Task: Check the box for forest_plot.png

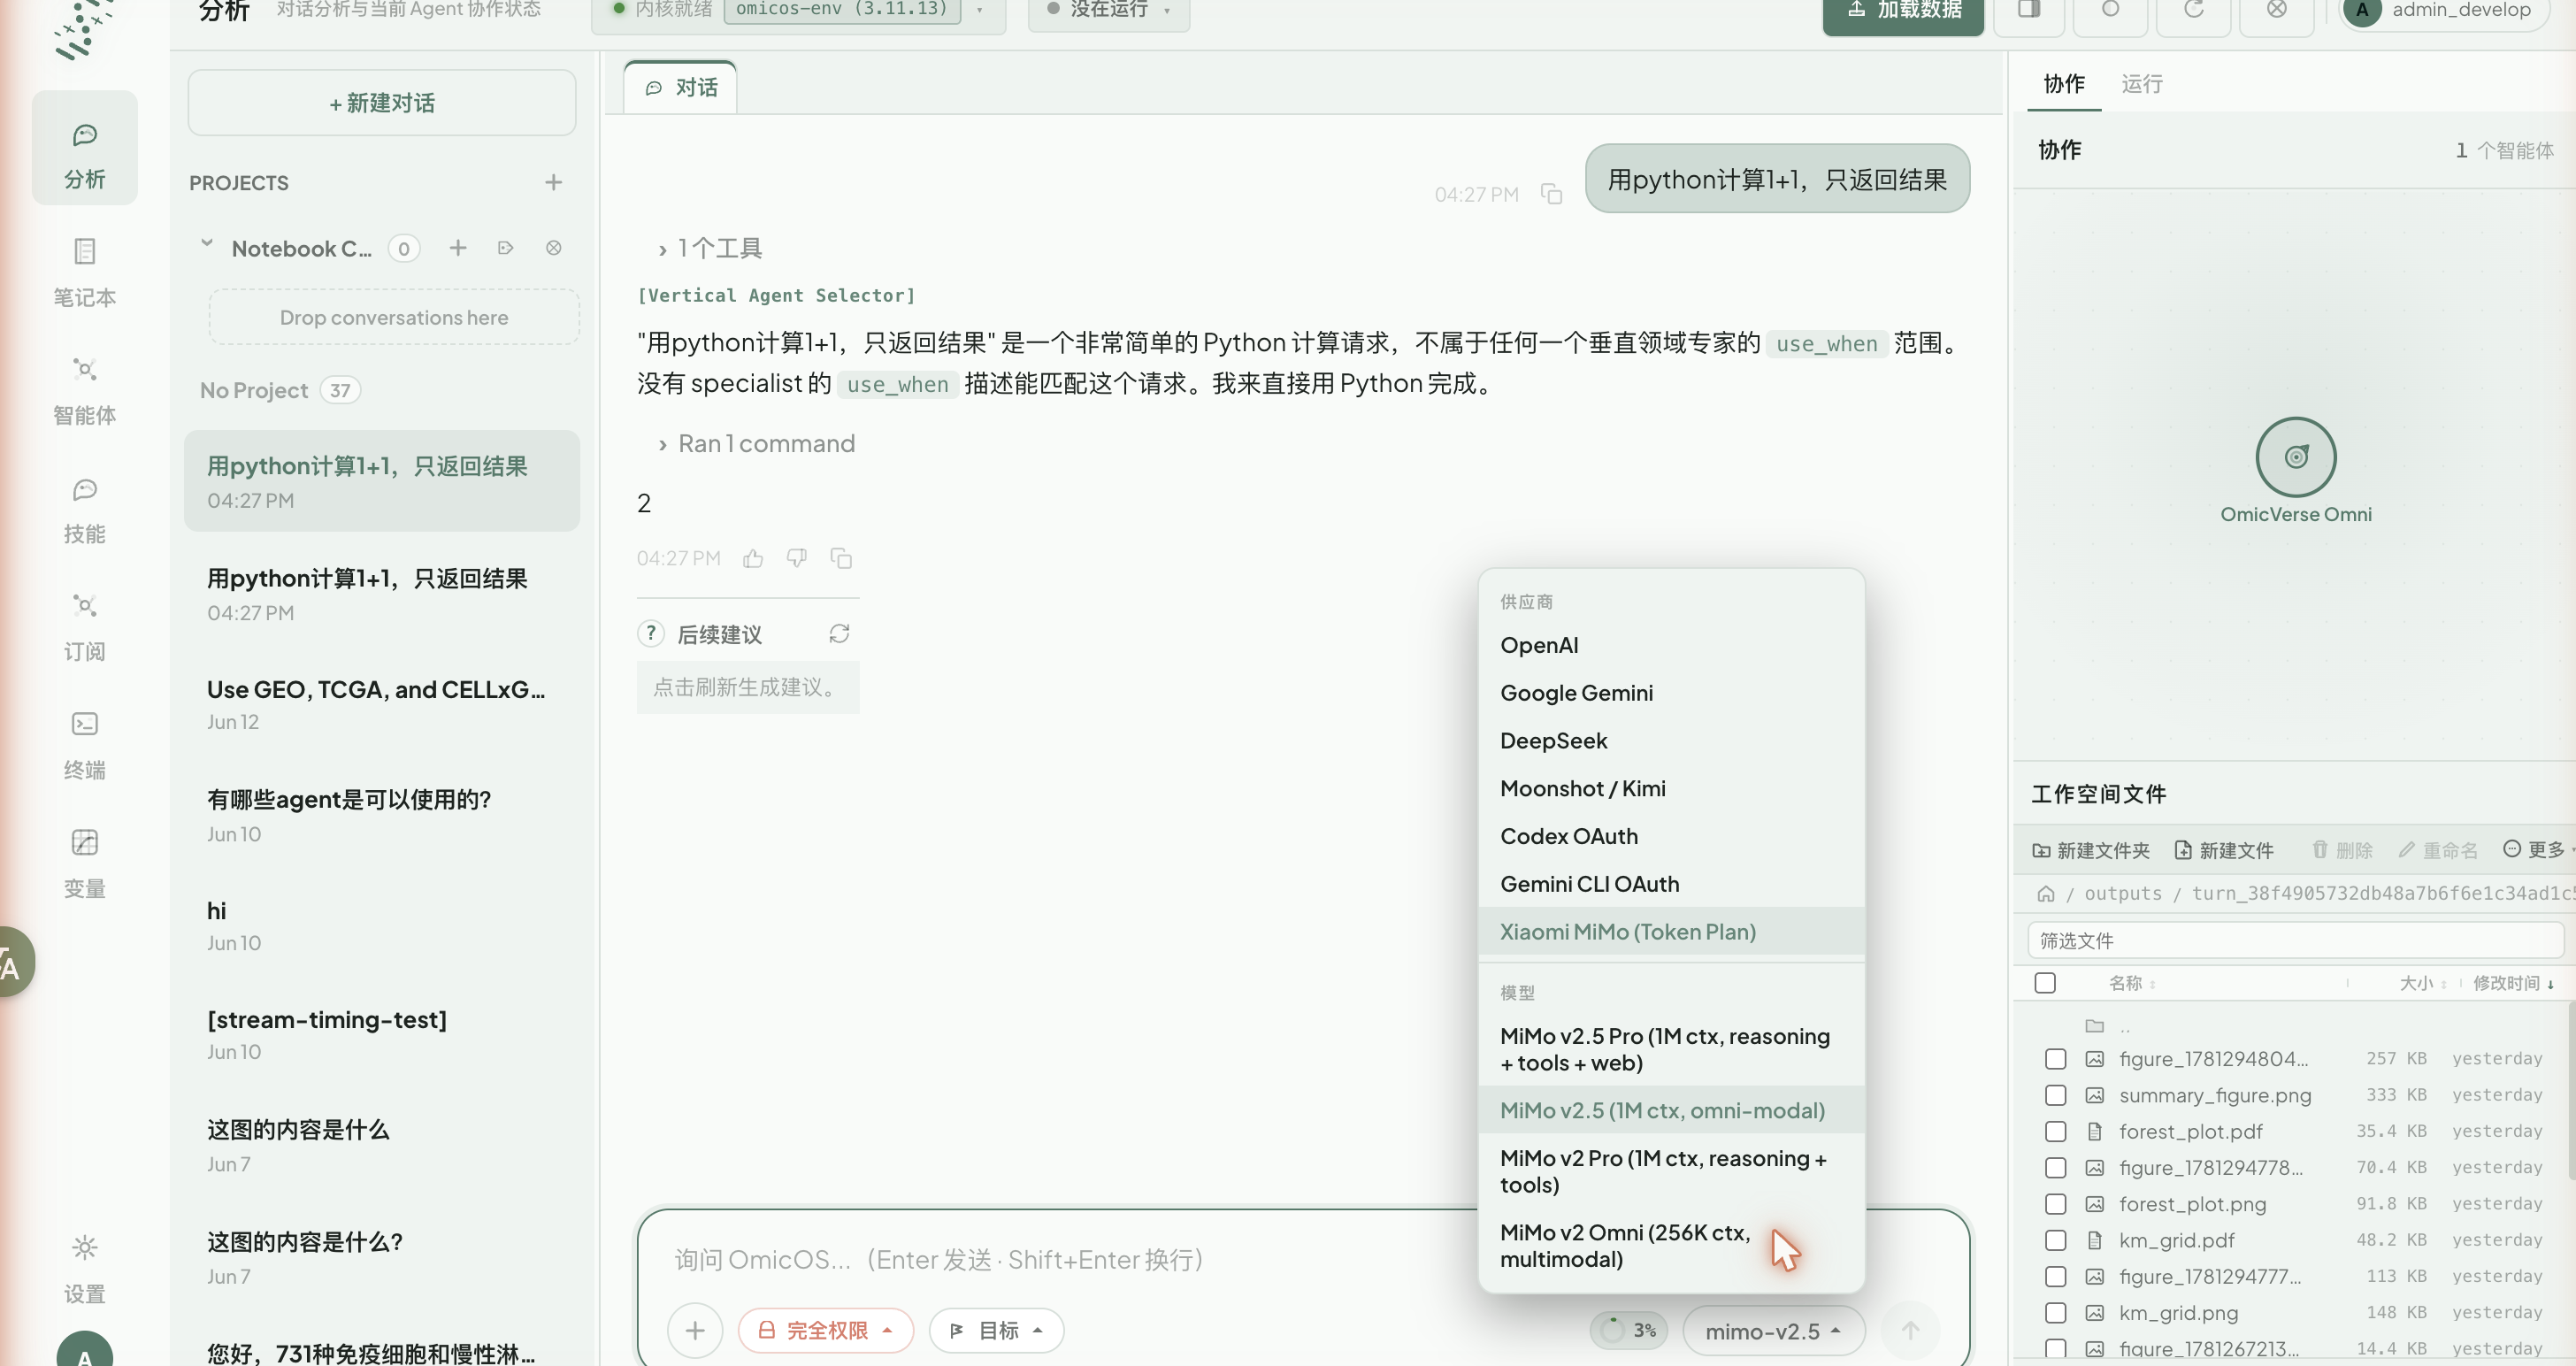Action: (2055, 1204)
